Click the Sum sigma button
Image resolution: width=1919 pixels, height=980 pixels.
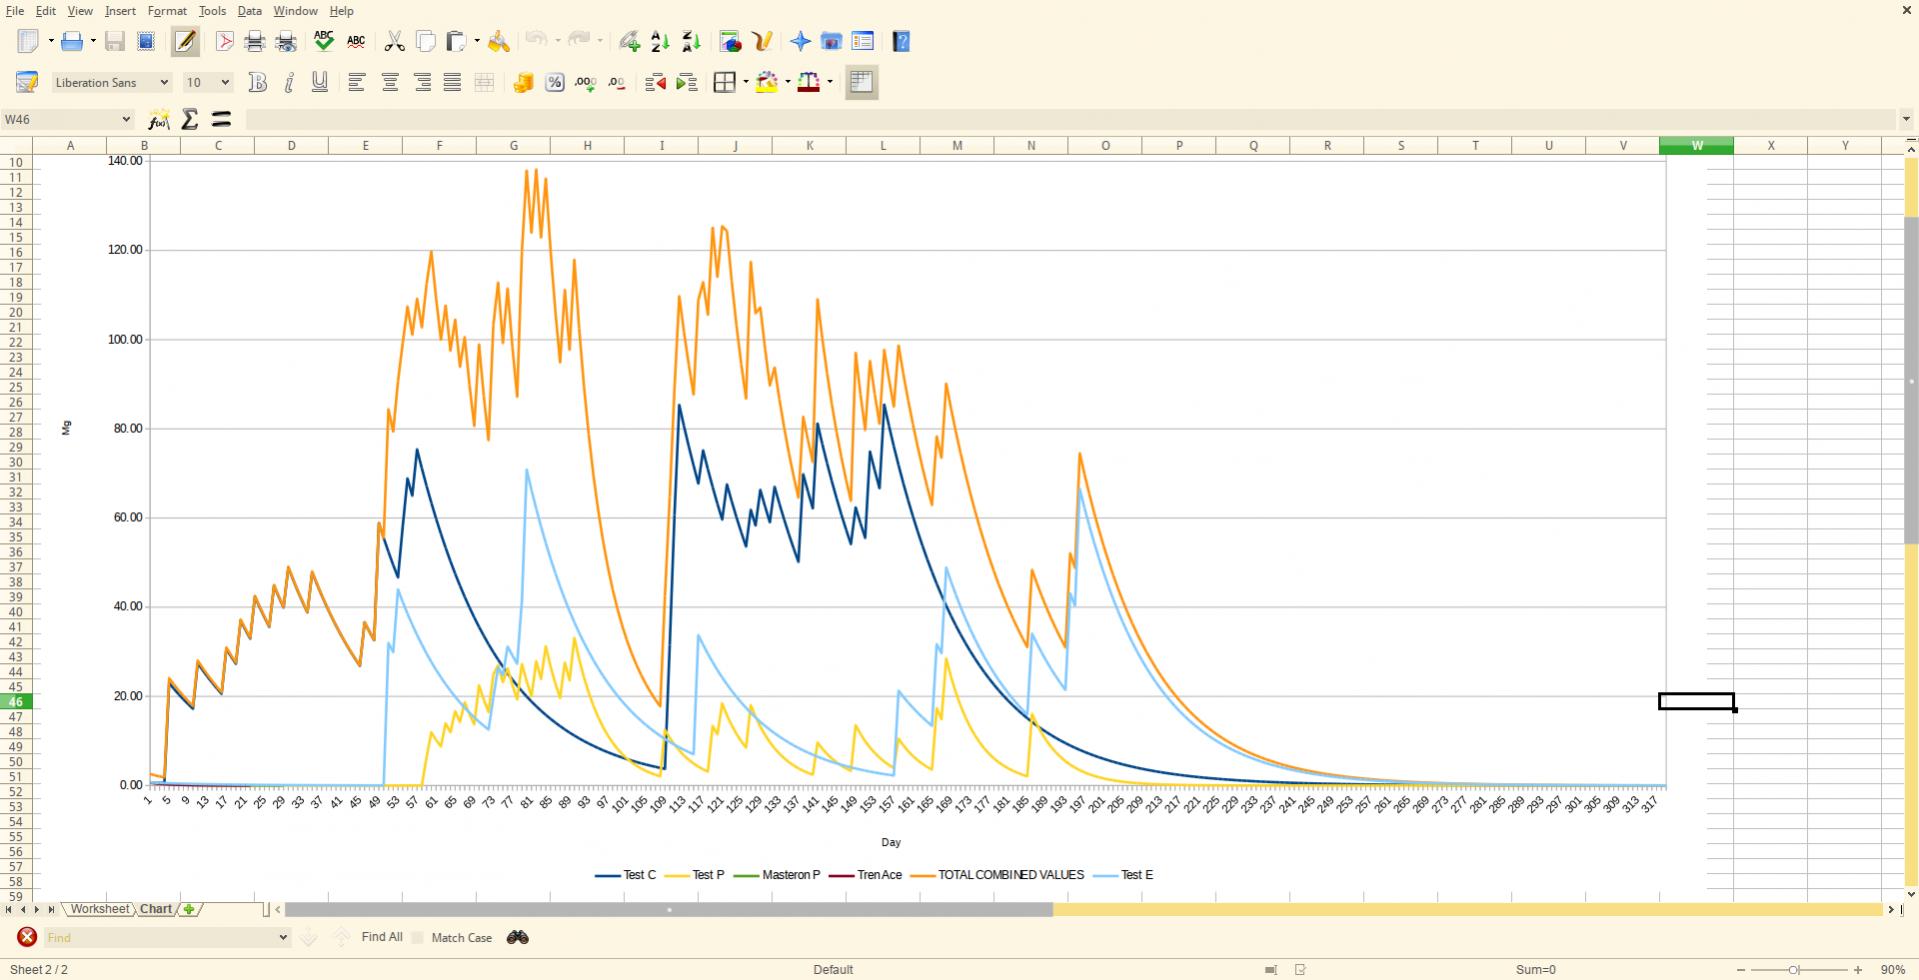190,119
